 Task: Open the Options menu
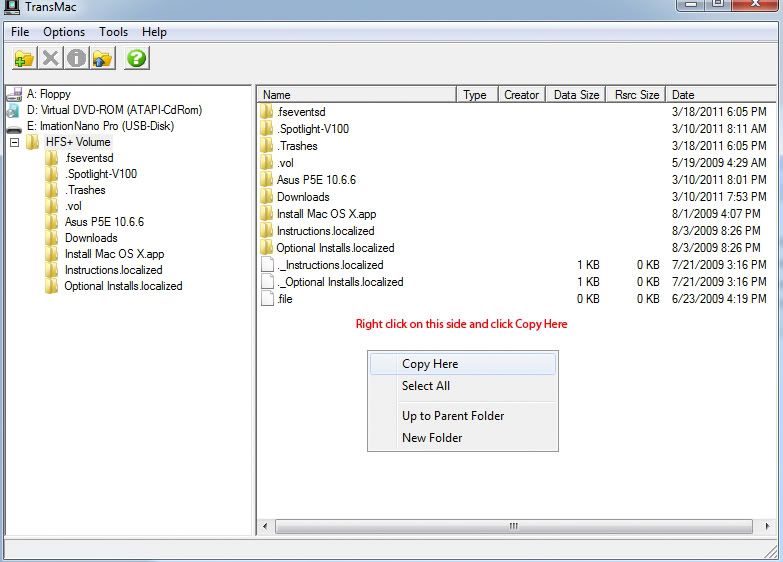click(x=64, y=32)
